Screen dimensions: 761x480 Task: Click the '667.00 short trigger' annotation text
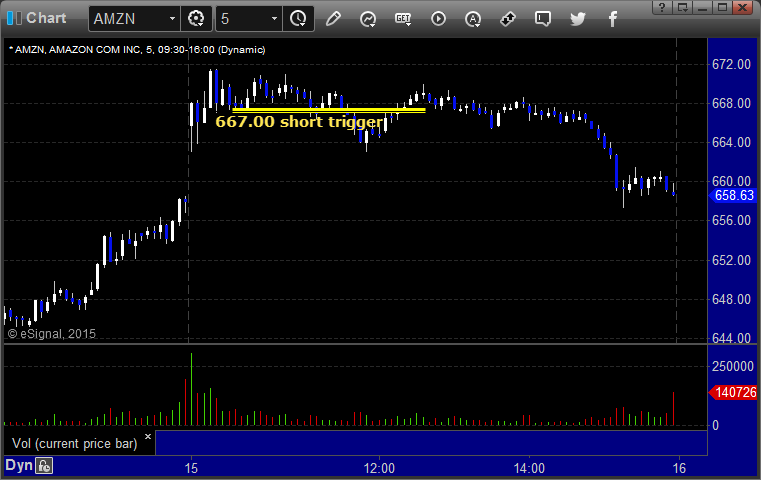point(299,121)
